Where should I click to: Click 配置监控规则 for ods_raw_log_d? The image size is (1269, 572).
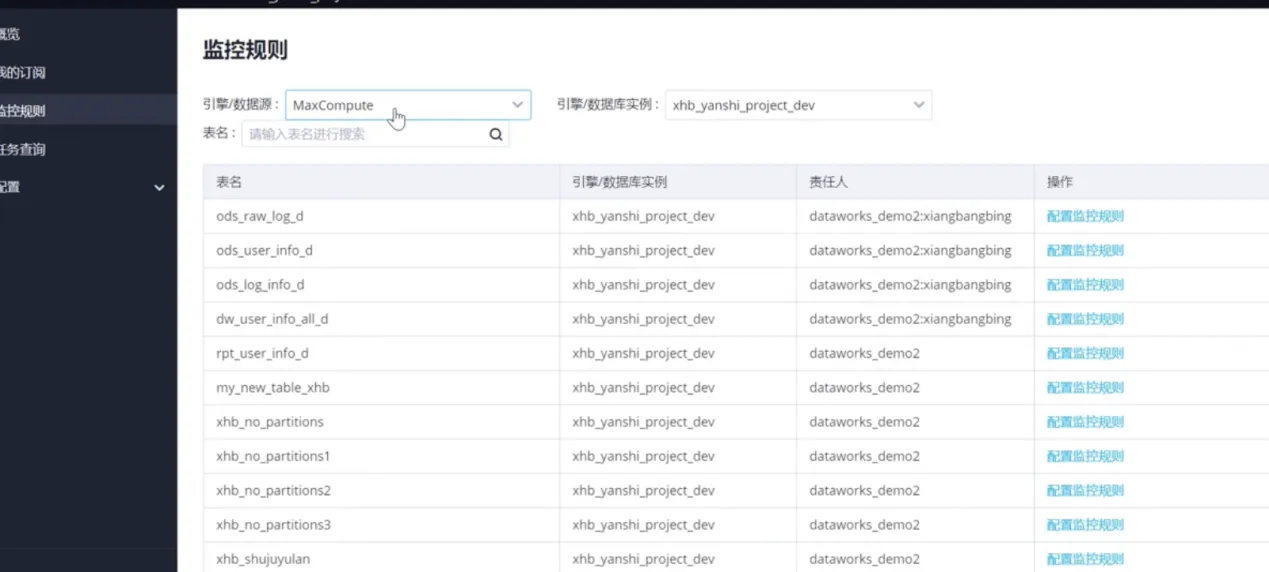pos(1085,216)
